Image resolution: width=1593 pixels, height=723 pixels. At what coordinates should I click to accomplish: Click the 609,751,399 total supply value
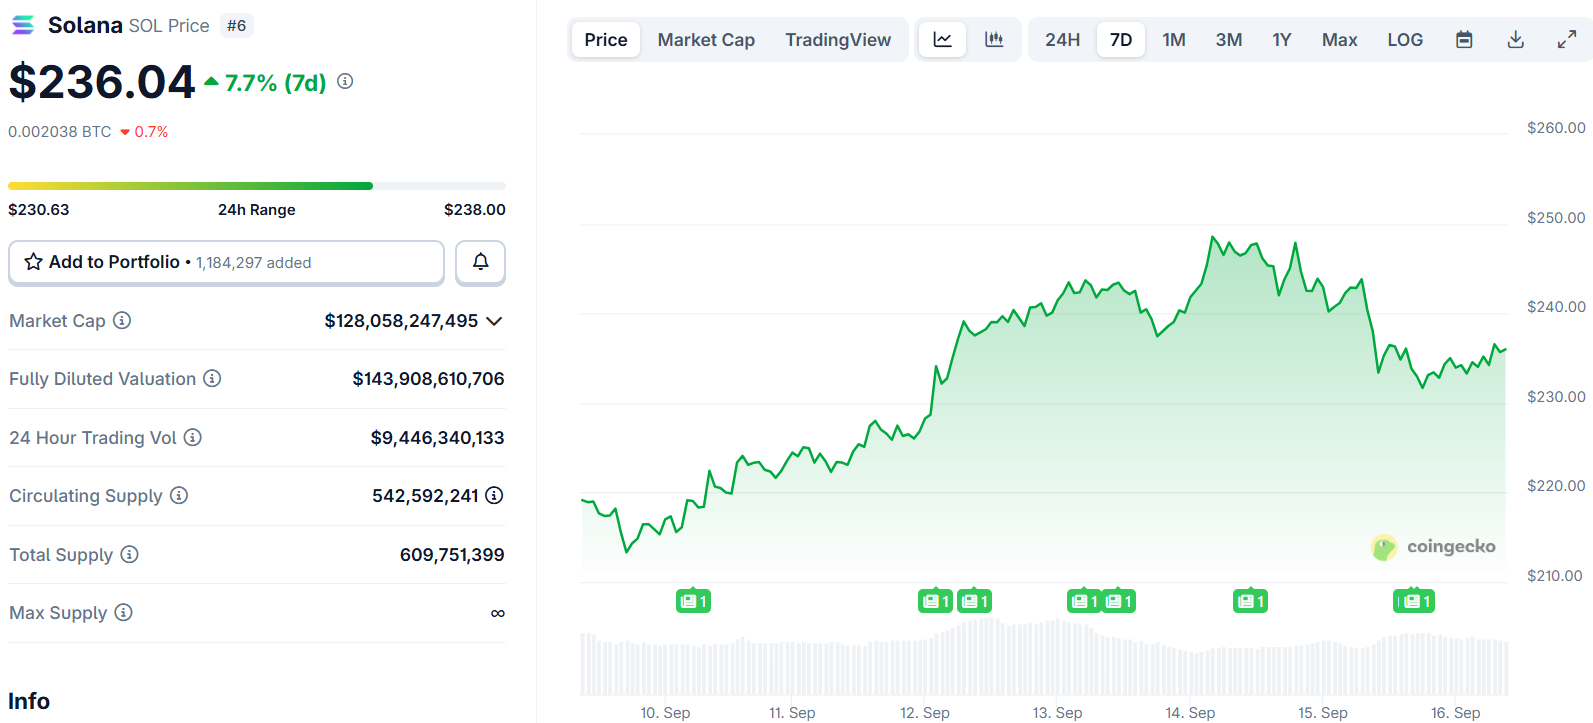(x=452, y=555)
